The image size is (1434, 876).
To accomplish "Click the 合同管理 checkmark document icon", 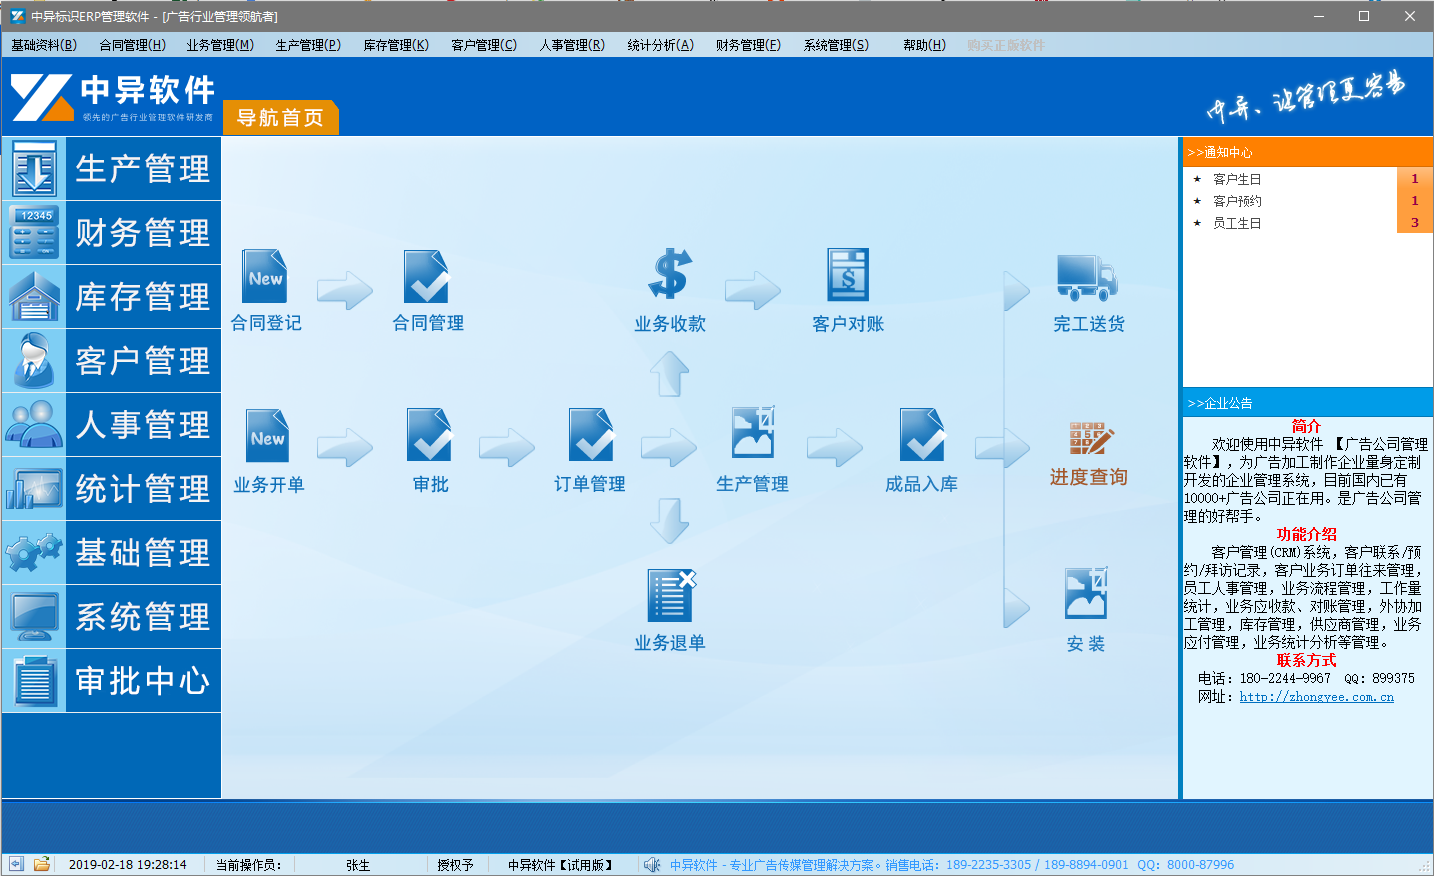I will (427, 277).
